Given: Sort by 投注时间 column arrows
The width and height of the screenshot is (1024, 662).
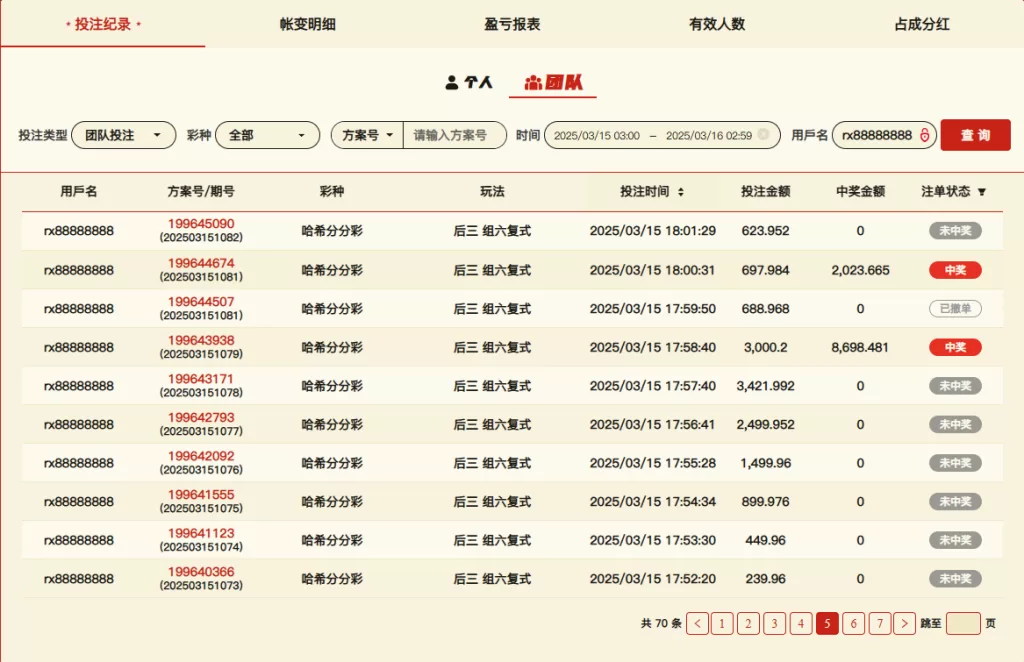Looking at the screenshot, I should click(x=680, y=192).
